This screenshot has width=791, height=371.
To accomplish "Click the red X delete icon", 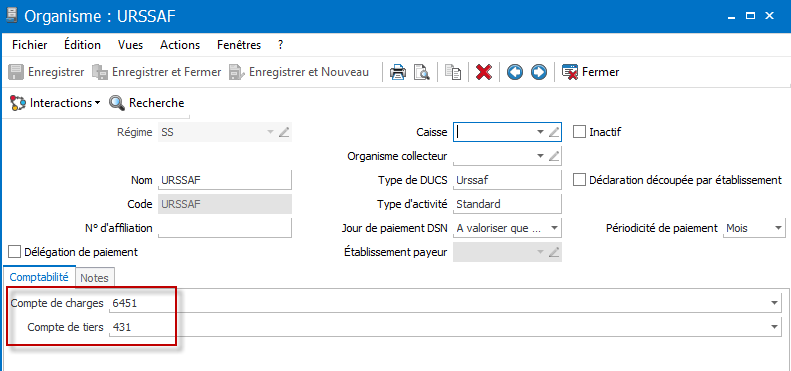I will pos(484,72).
